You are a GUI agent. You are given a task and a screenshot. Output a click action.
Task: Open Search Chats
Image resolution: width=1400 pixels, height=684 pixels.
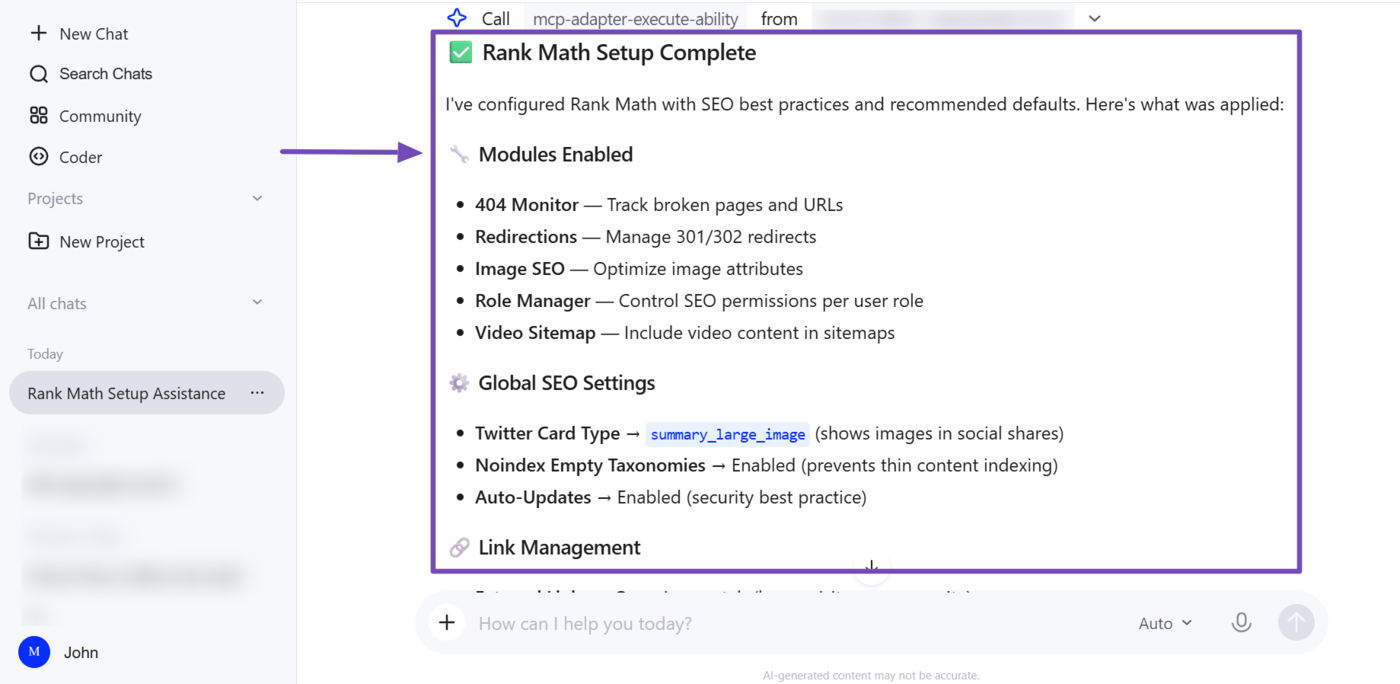tap(90, 74)
